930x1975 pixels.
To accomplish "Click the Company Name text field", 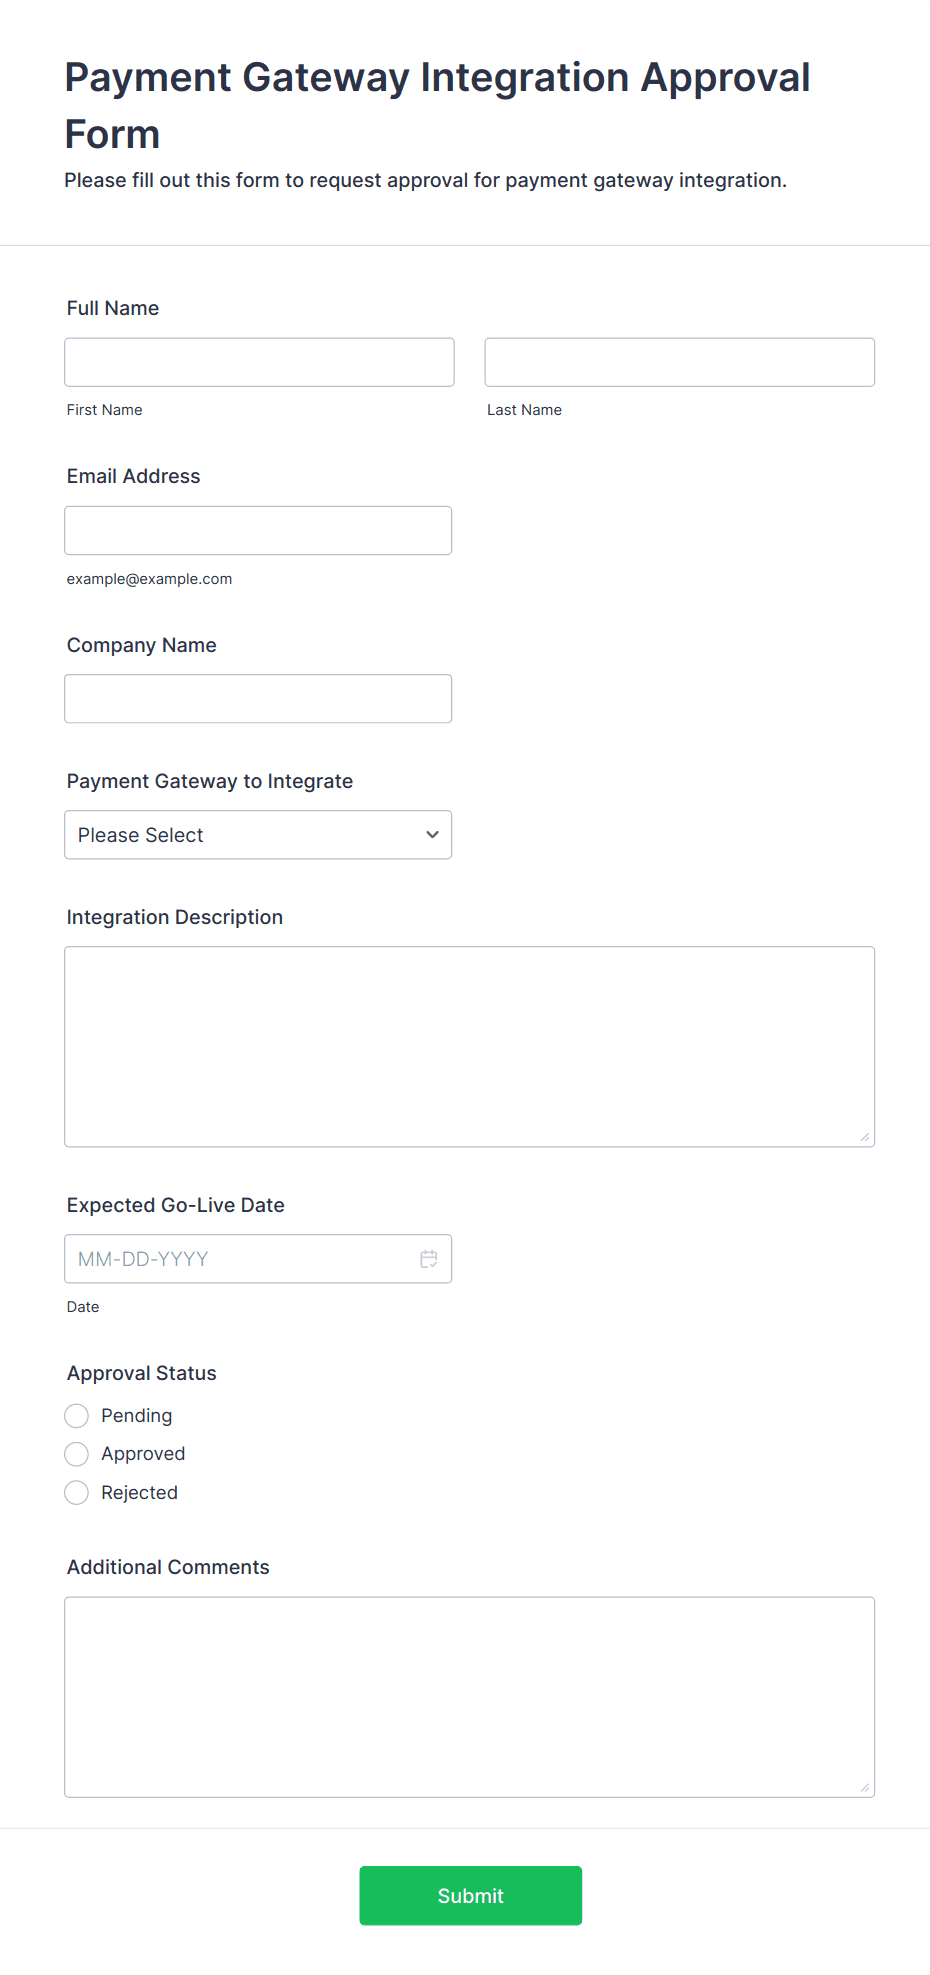I will tap(258, 699).
